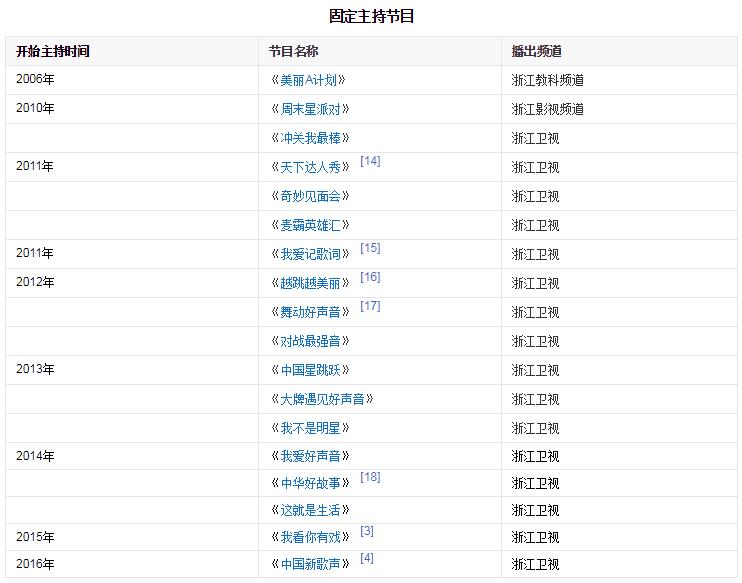
Task: Open the 《舞动好声音》 link
Action: point(310,312)
